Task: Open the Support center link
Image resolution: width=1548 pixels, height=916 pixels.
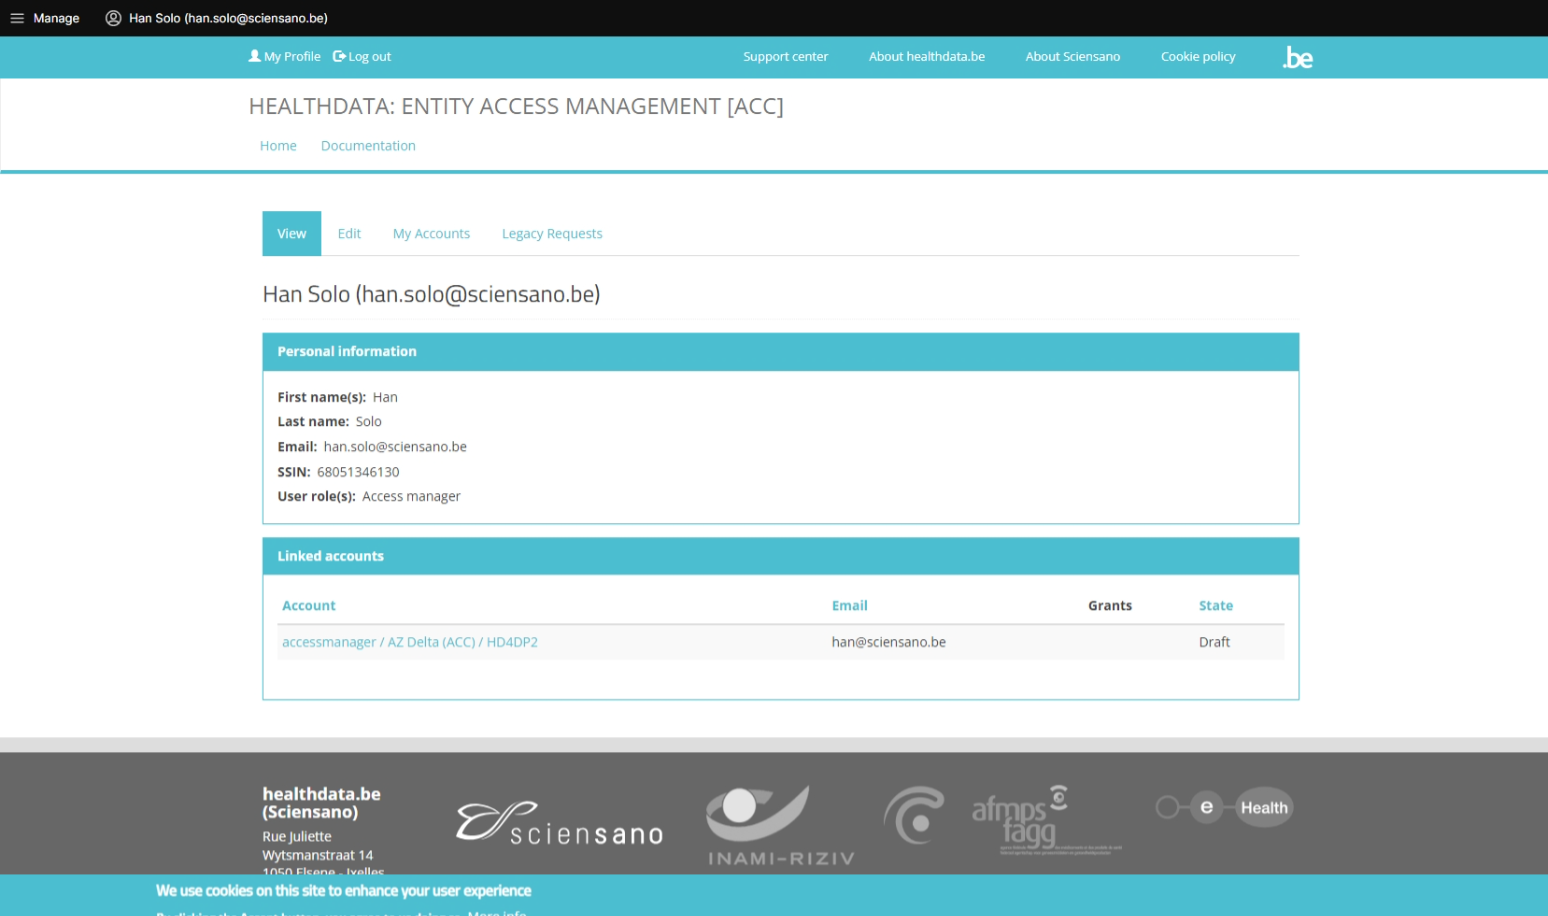Action: click(785, 57)
